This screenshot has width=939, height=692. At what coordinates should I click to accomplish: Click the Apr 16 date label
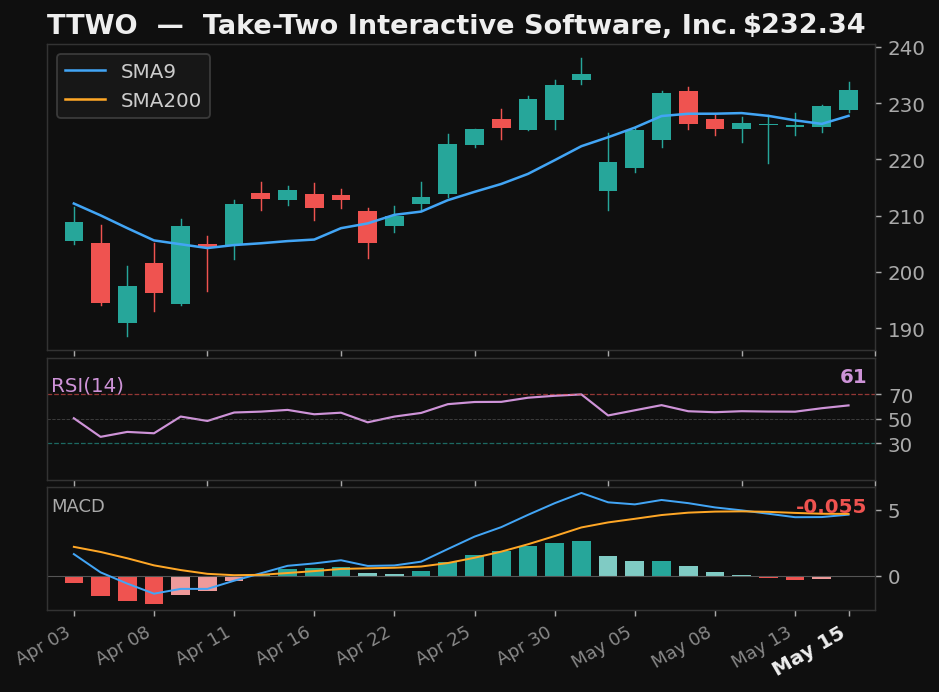(284, 646)
